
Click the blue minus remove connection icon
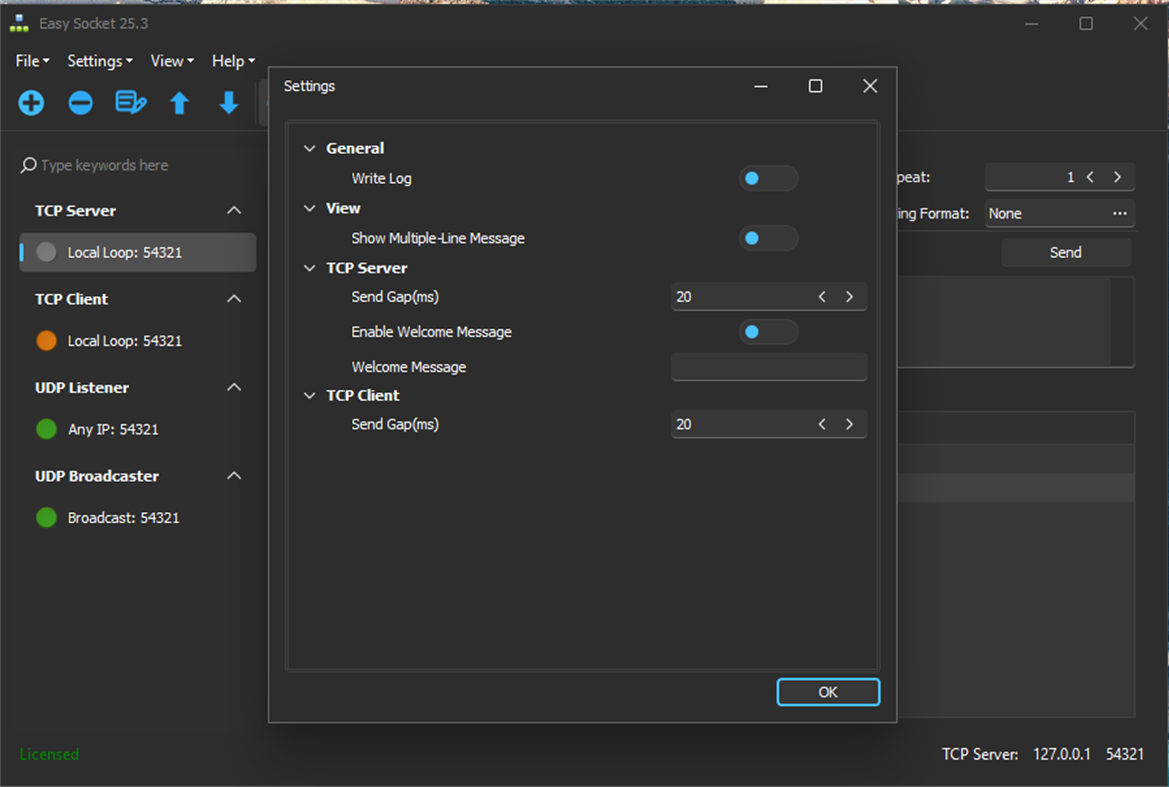81,103
